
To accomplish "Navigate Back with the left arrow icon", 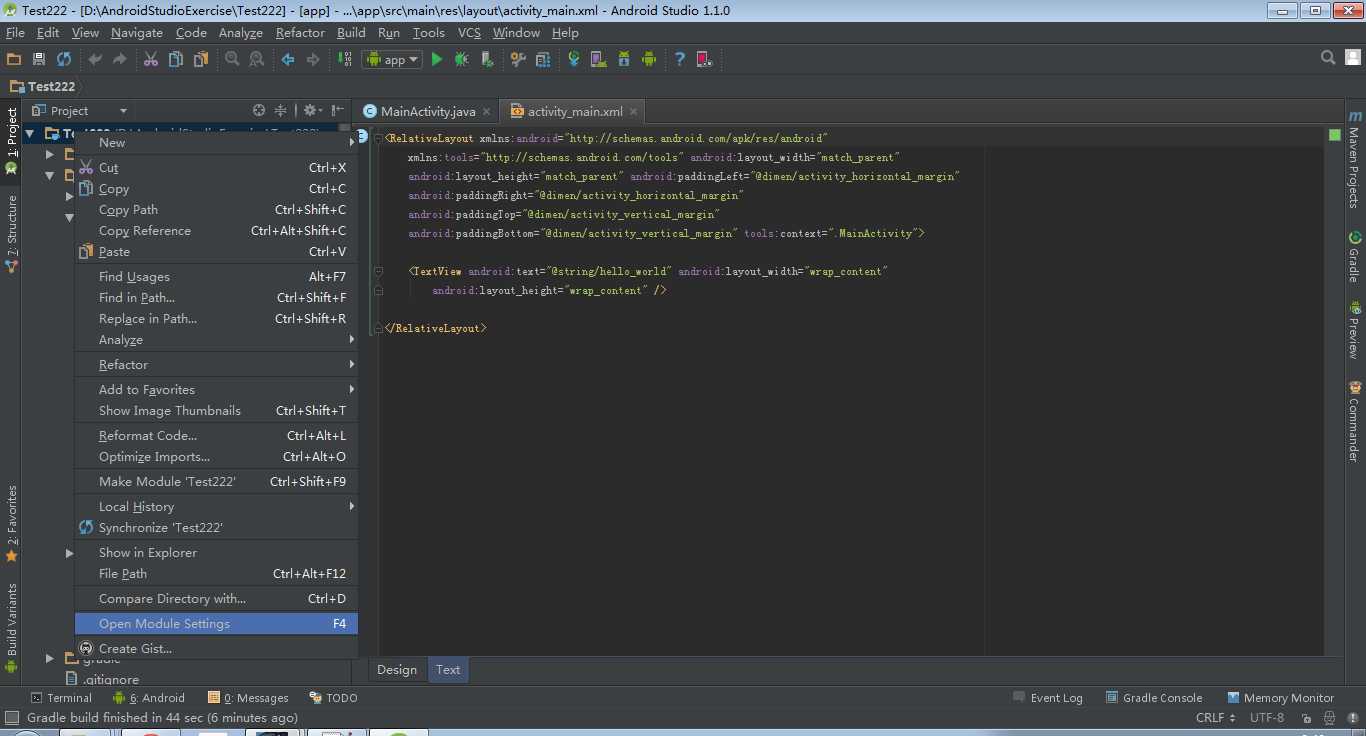I will tap(288, 59).
